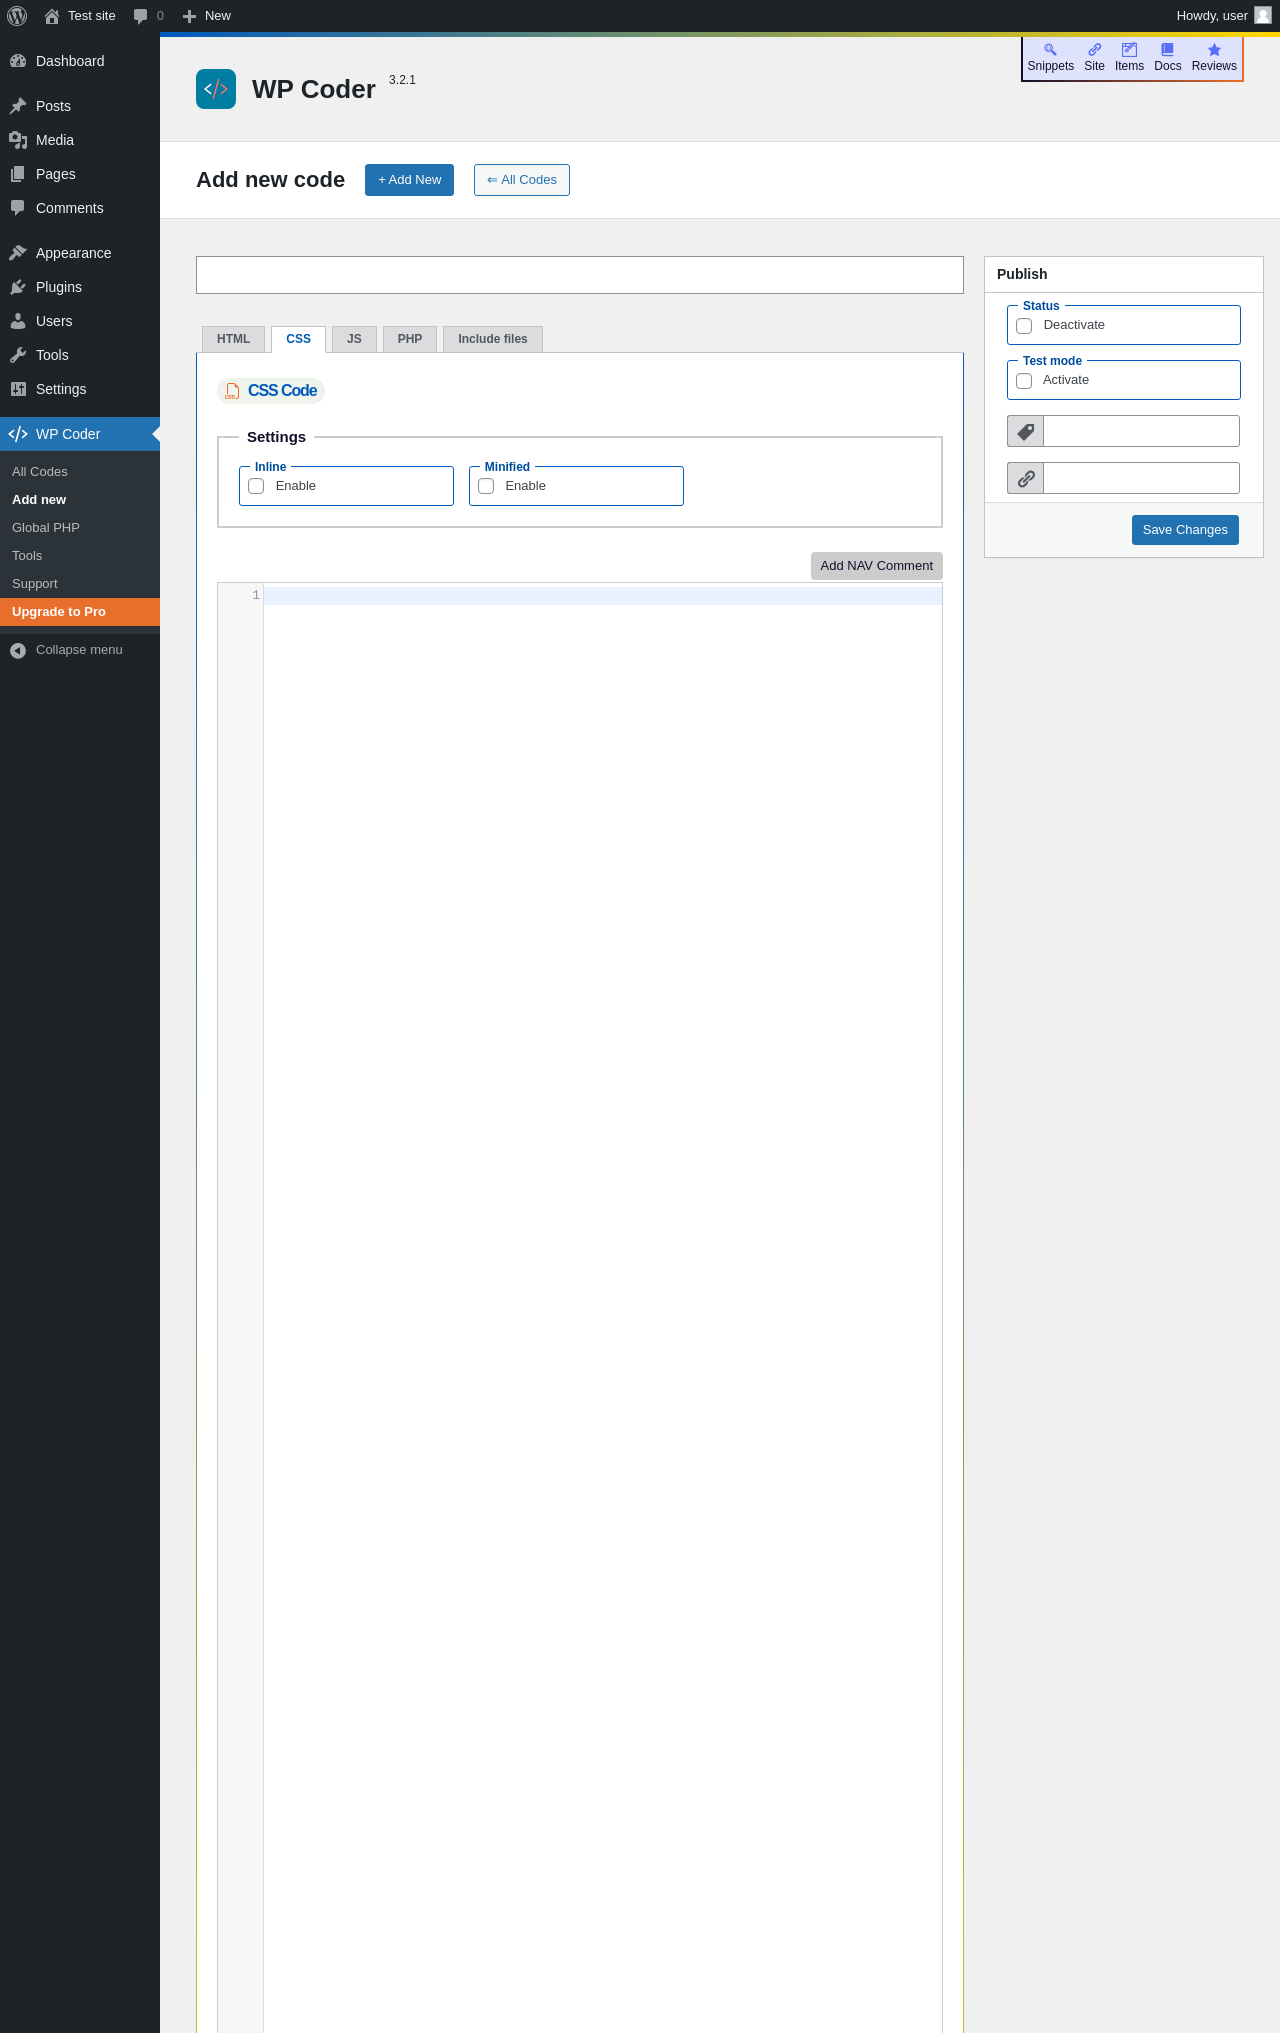The height and width of the screenshot is (2033, 1280).
Task: Open the Docs book icon
Action: (1167, 49)
